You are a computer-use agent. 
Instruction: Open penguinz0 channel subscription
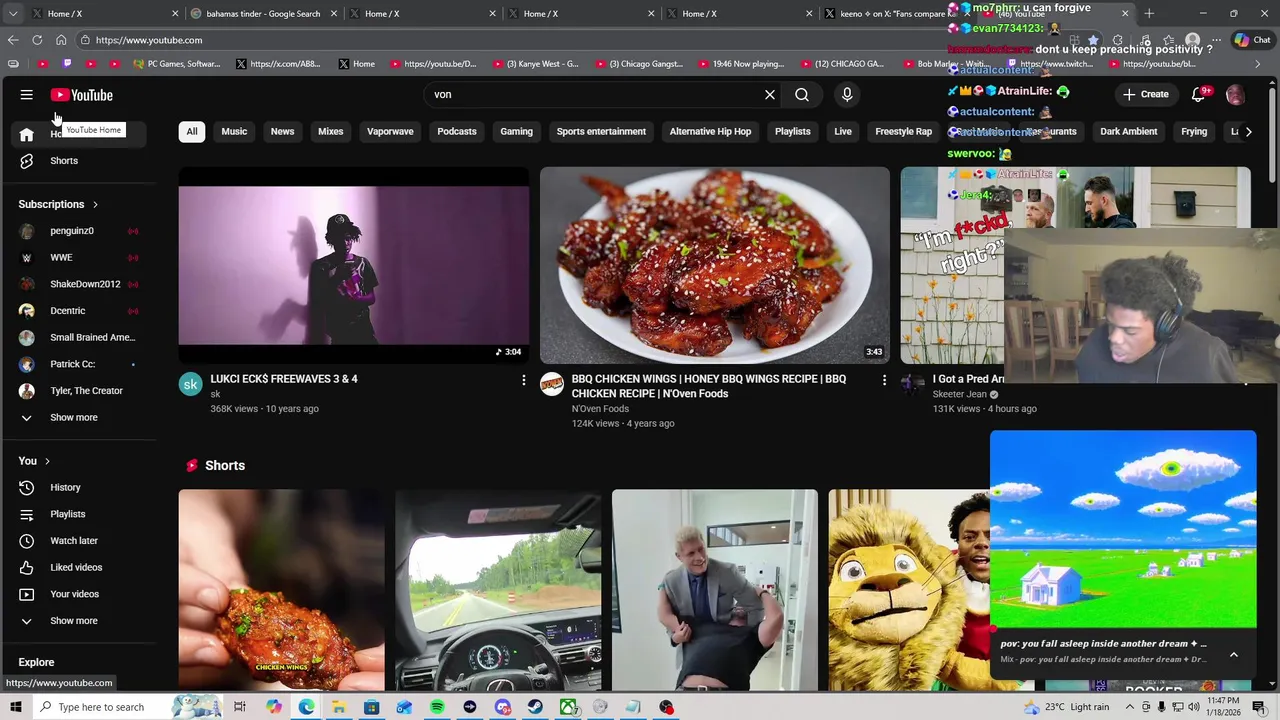(x=78, y=231)
